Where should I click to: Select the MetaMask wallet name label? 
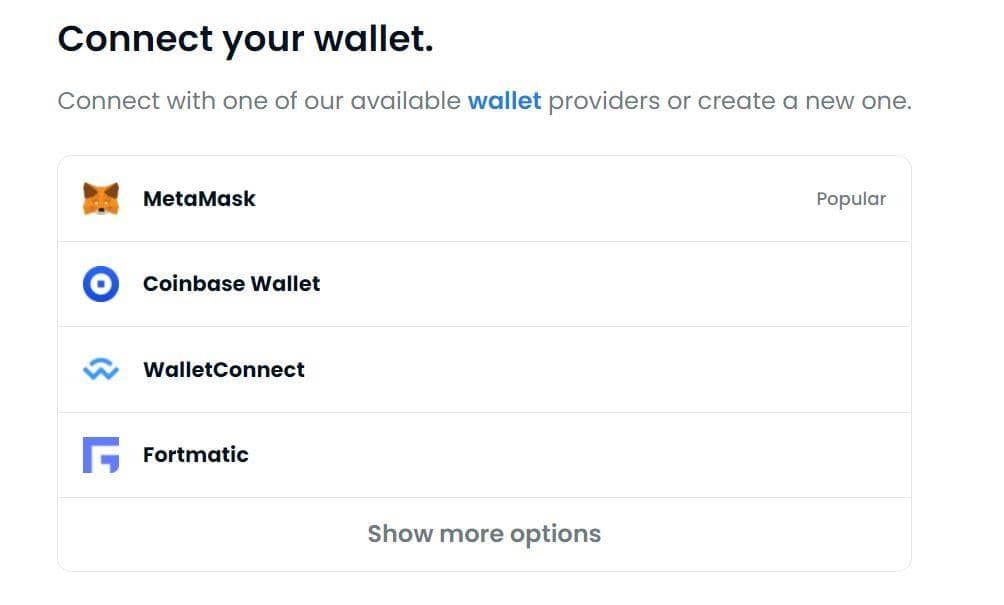(x=199, y=199)
